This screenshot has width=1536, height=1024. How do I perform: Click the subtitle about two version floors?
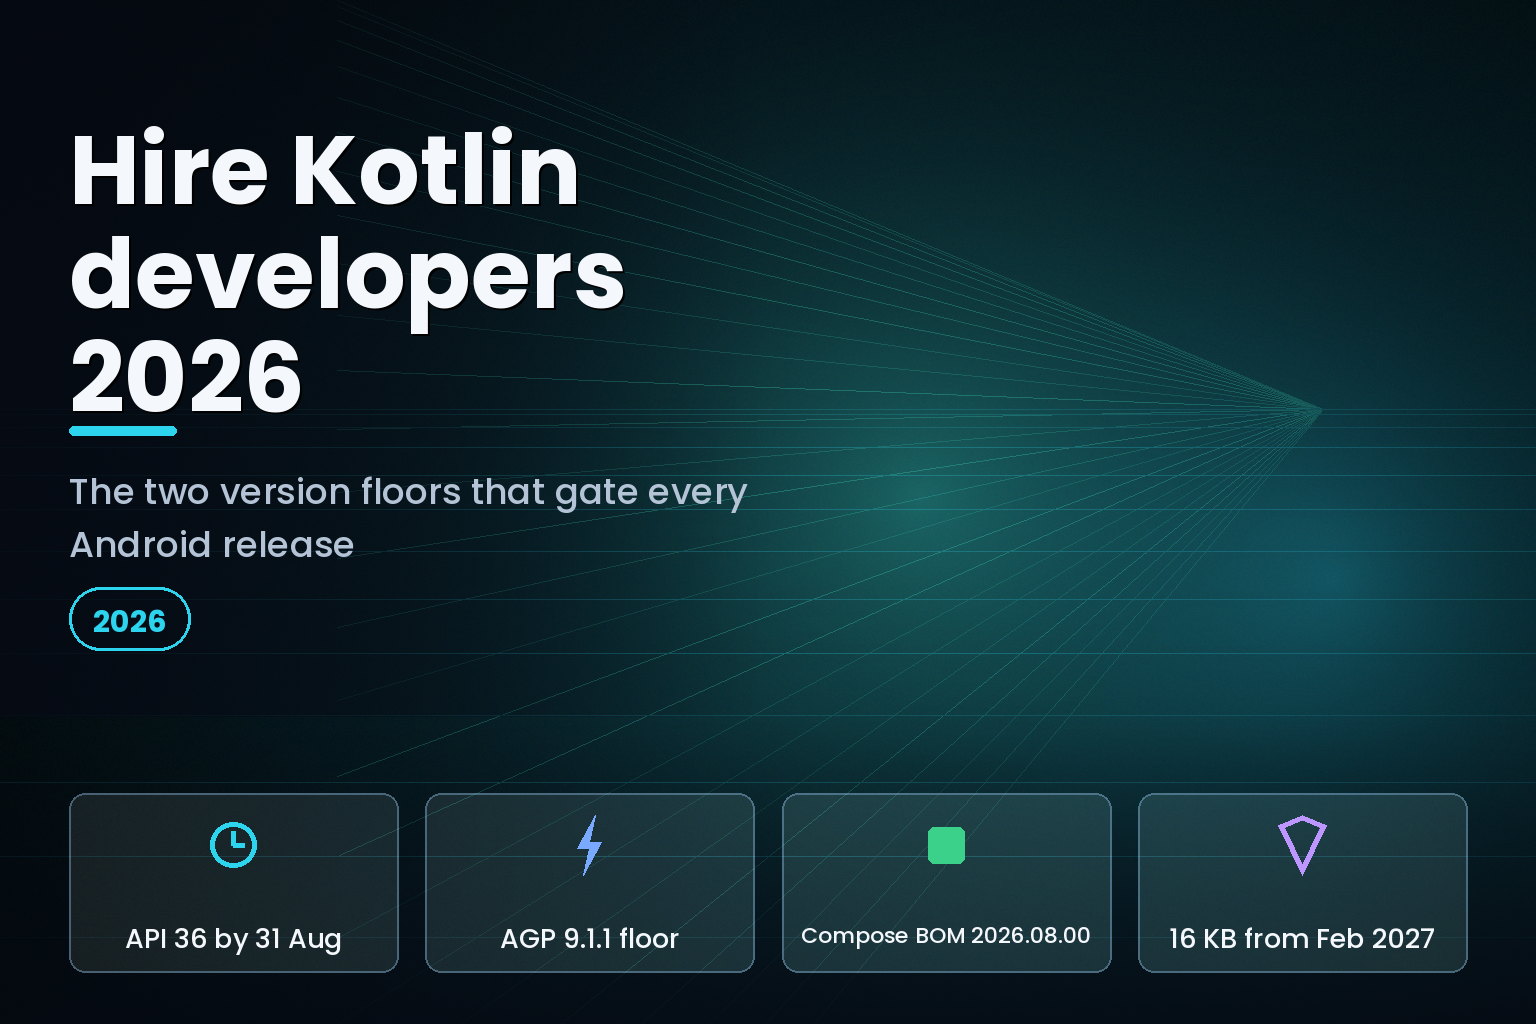408,518
